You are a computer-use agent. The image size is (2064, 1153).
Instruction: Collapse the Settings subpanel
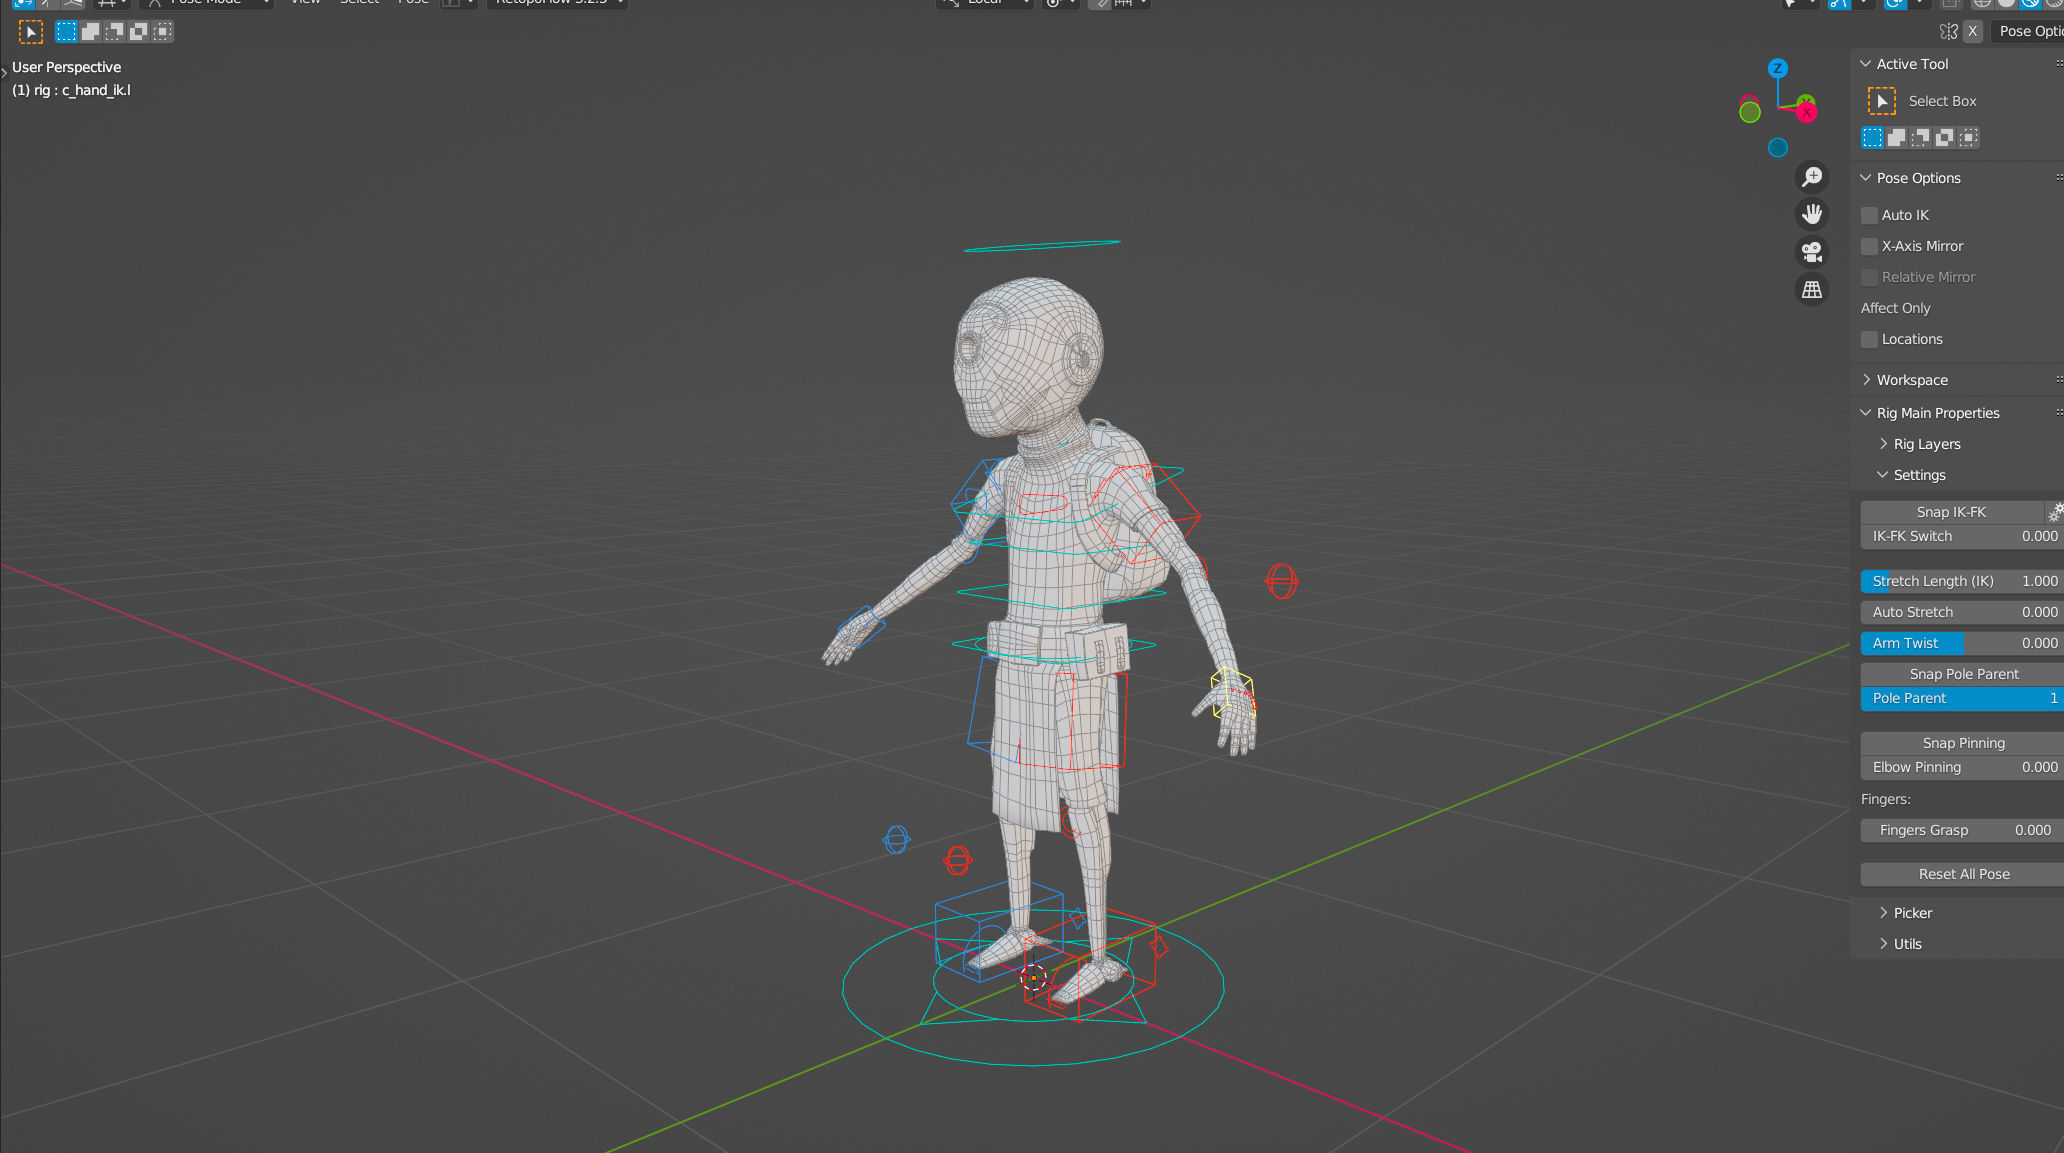[x=1883, y=475]
